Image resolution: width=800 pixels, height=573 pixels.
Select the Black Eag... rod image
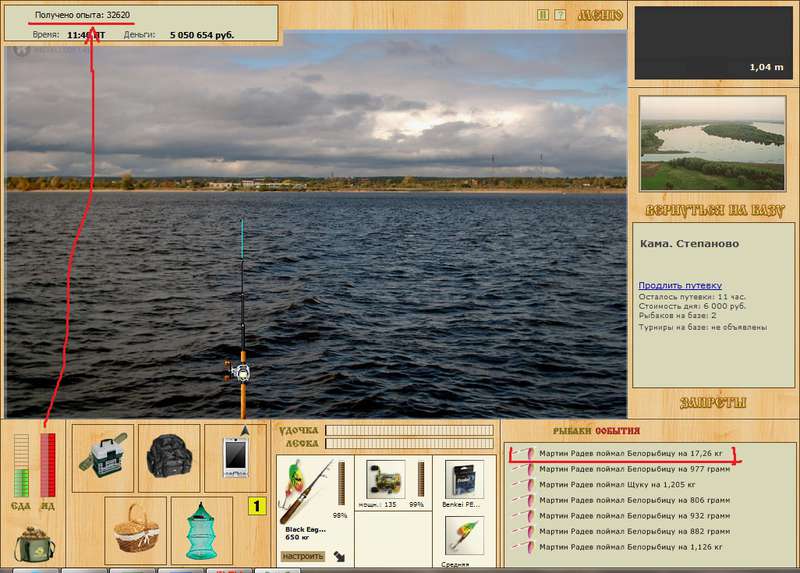[x=305, y=491]
